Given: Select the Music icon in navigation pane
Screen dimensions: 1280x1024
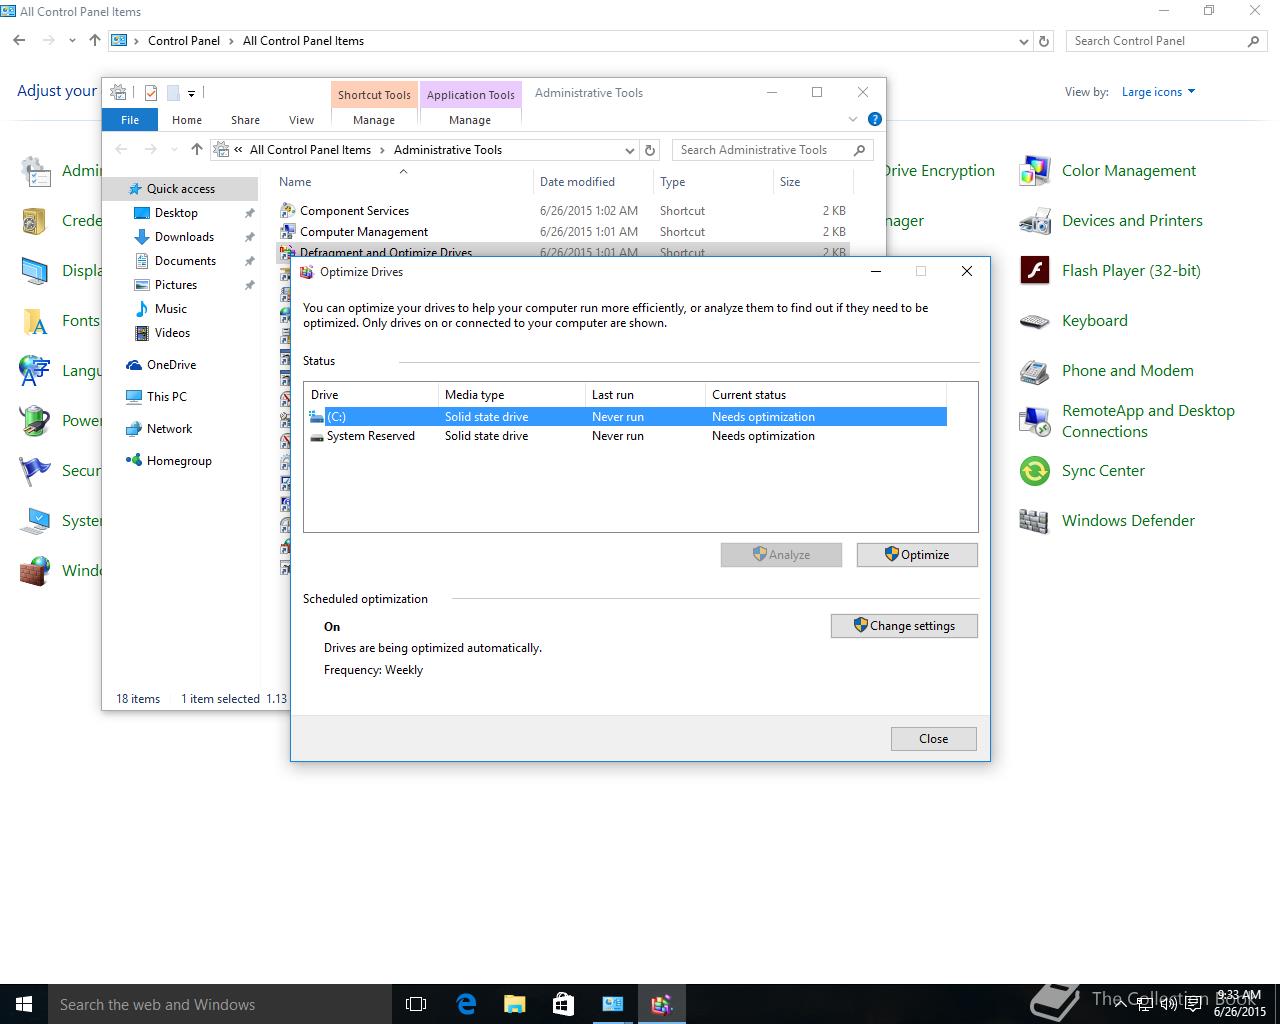Looking at the screenshot, I should tap(141, 309).
